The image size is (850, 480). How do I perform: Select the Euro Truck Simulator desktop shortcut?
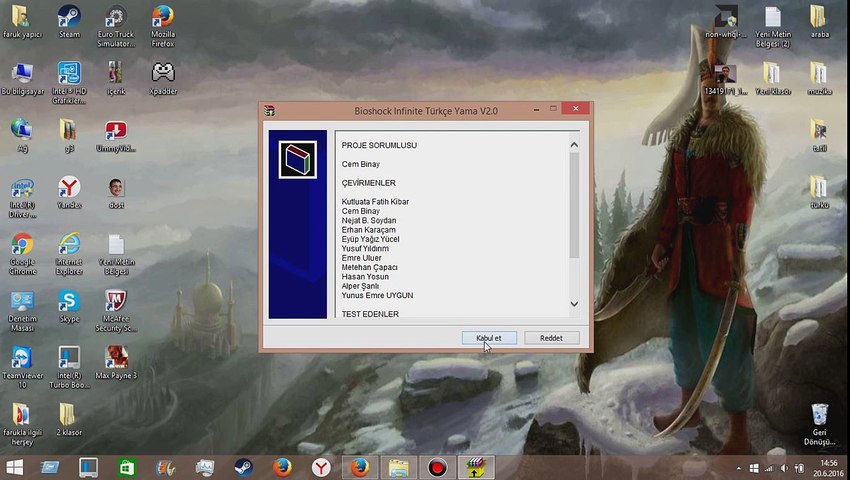(x=116, y=26)
